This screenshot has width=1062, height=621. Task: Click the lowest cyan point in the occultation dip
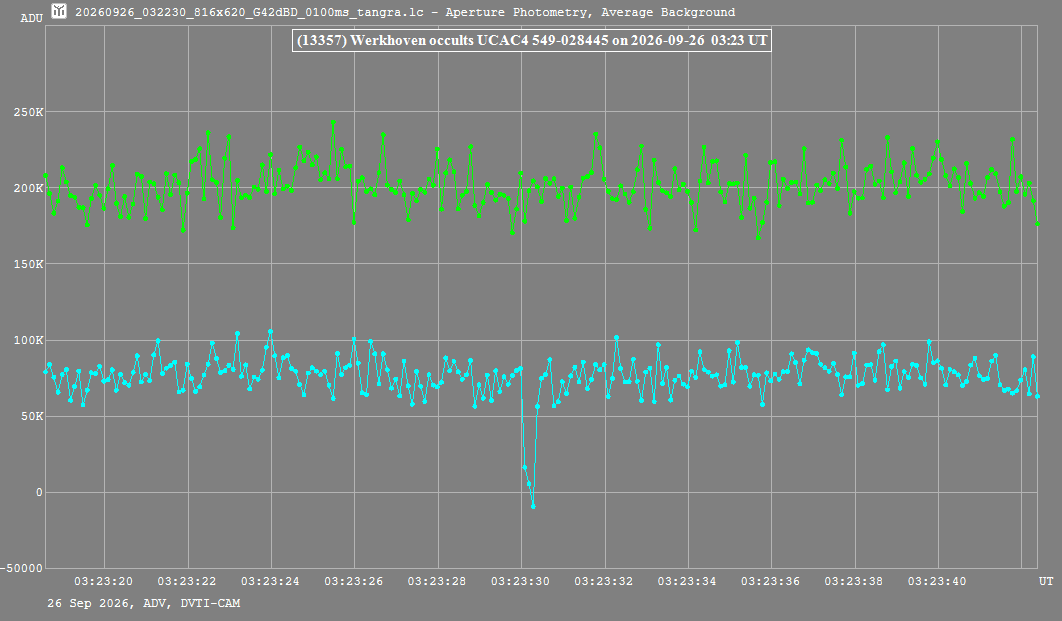533,506
